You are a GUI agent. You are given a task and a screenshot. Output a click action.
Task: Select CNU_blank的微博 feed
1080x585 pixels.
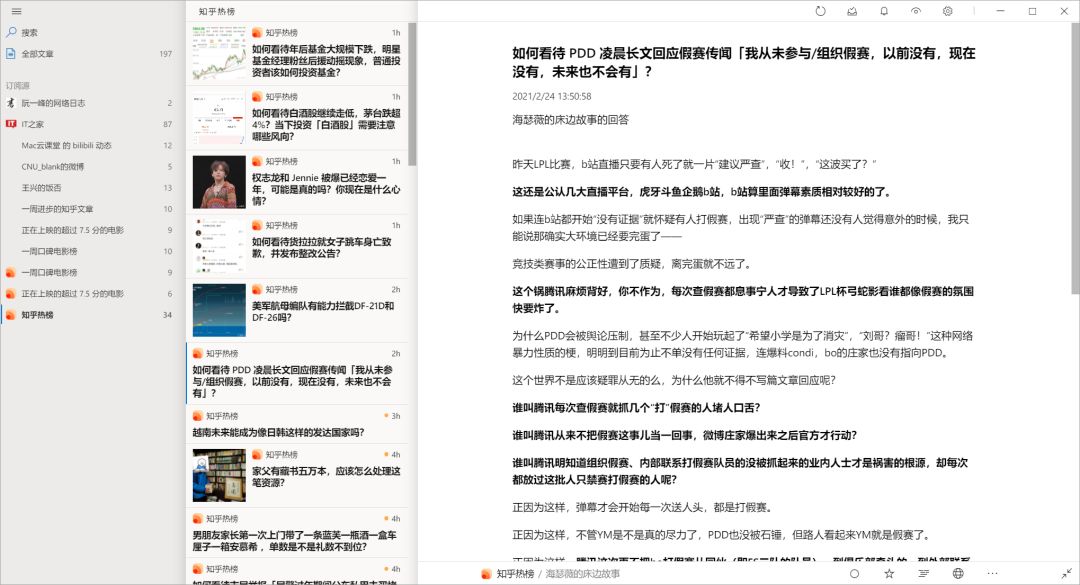[x=92, y=167]
